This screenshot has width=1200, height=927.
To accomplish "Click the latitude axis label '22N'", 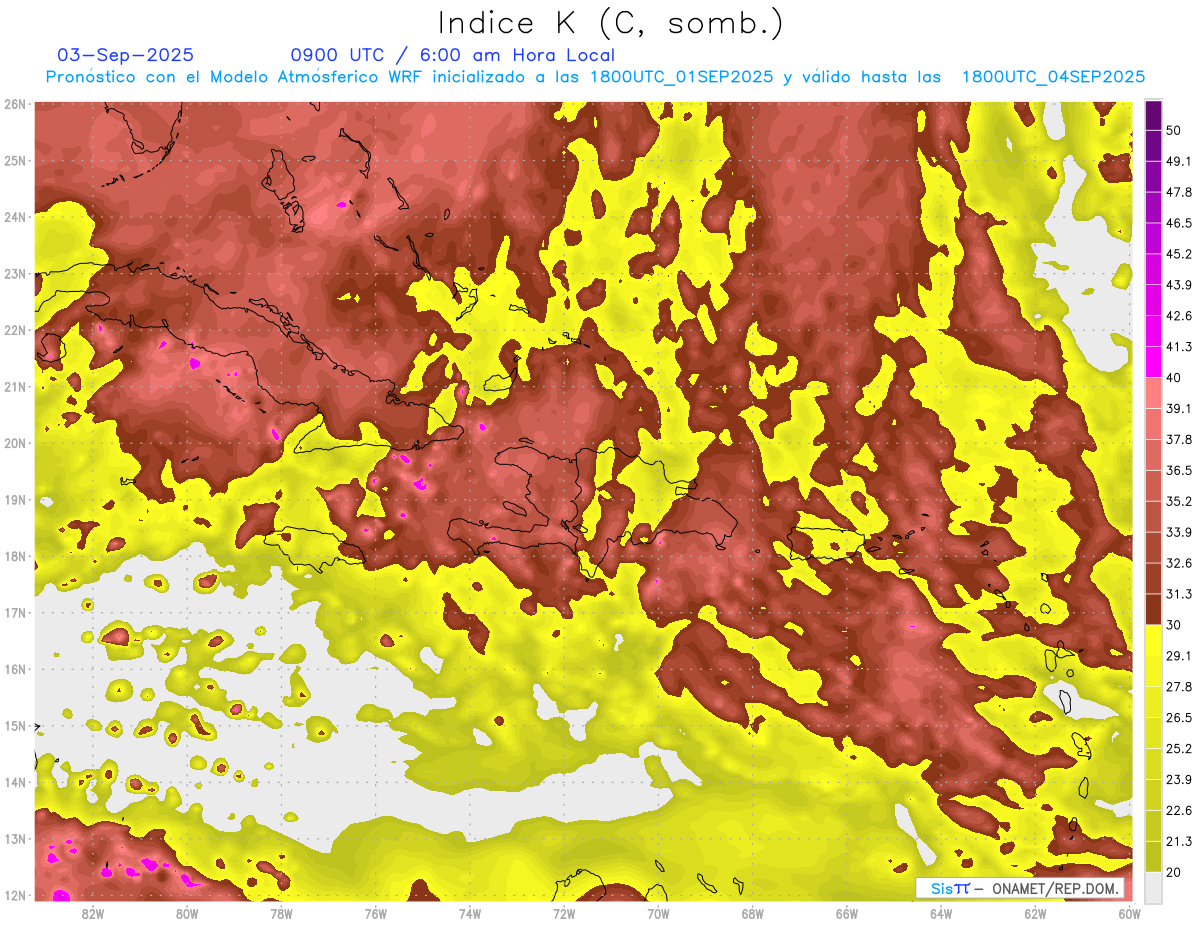I will click(15, 330).
